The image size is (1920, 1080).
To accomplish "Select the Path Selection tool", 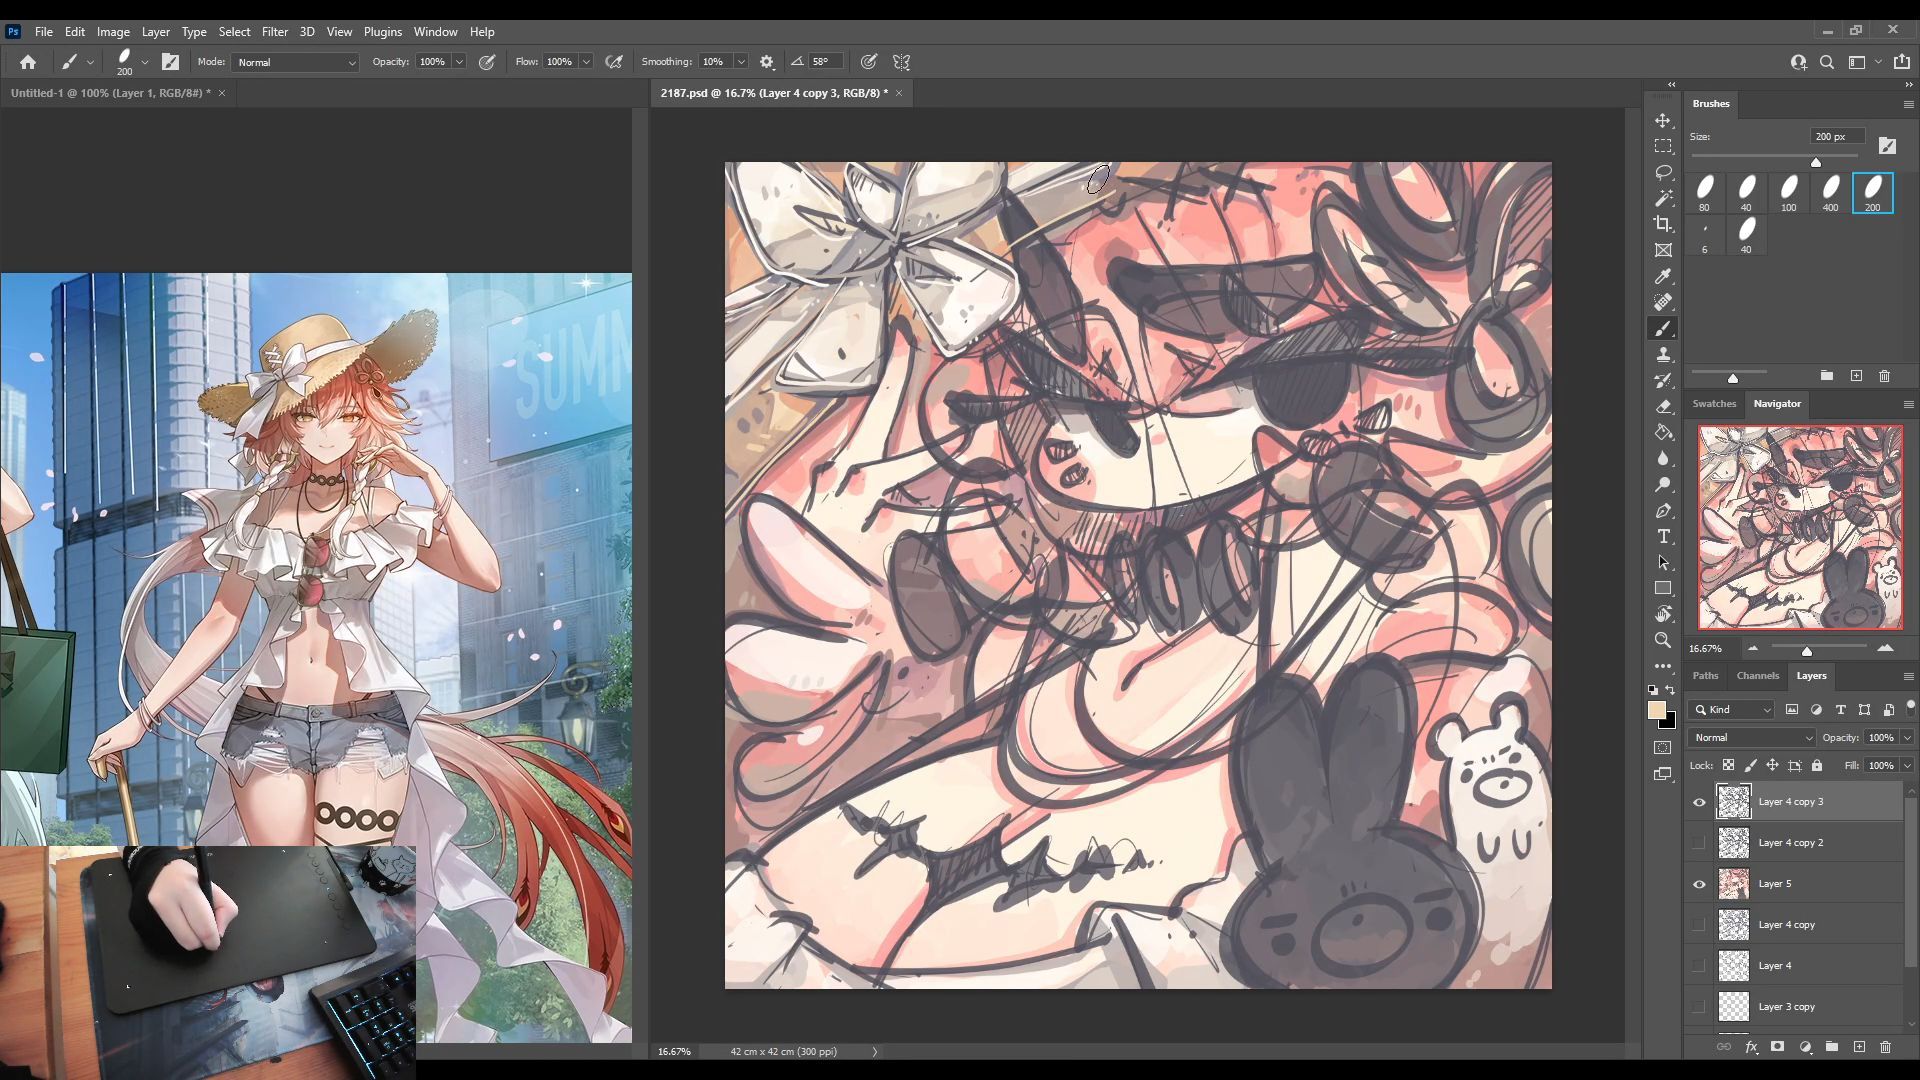I will (1663, 562).
